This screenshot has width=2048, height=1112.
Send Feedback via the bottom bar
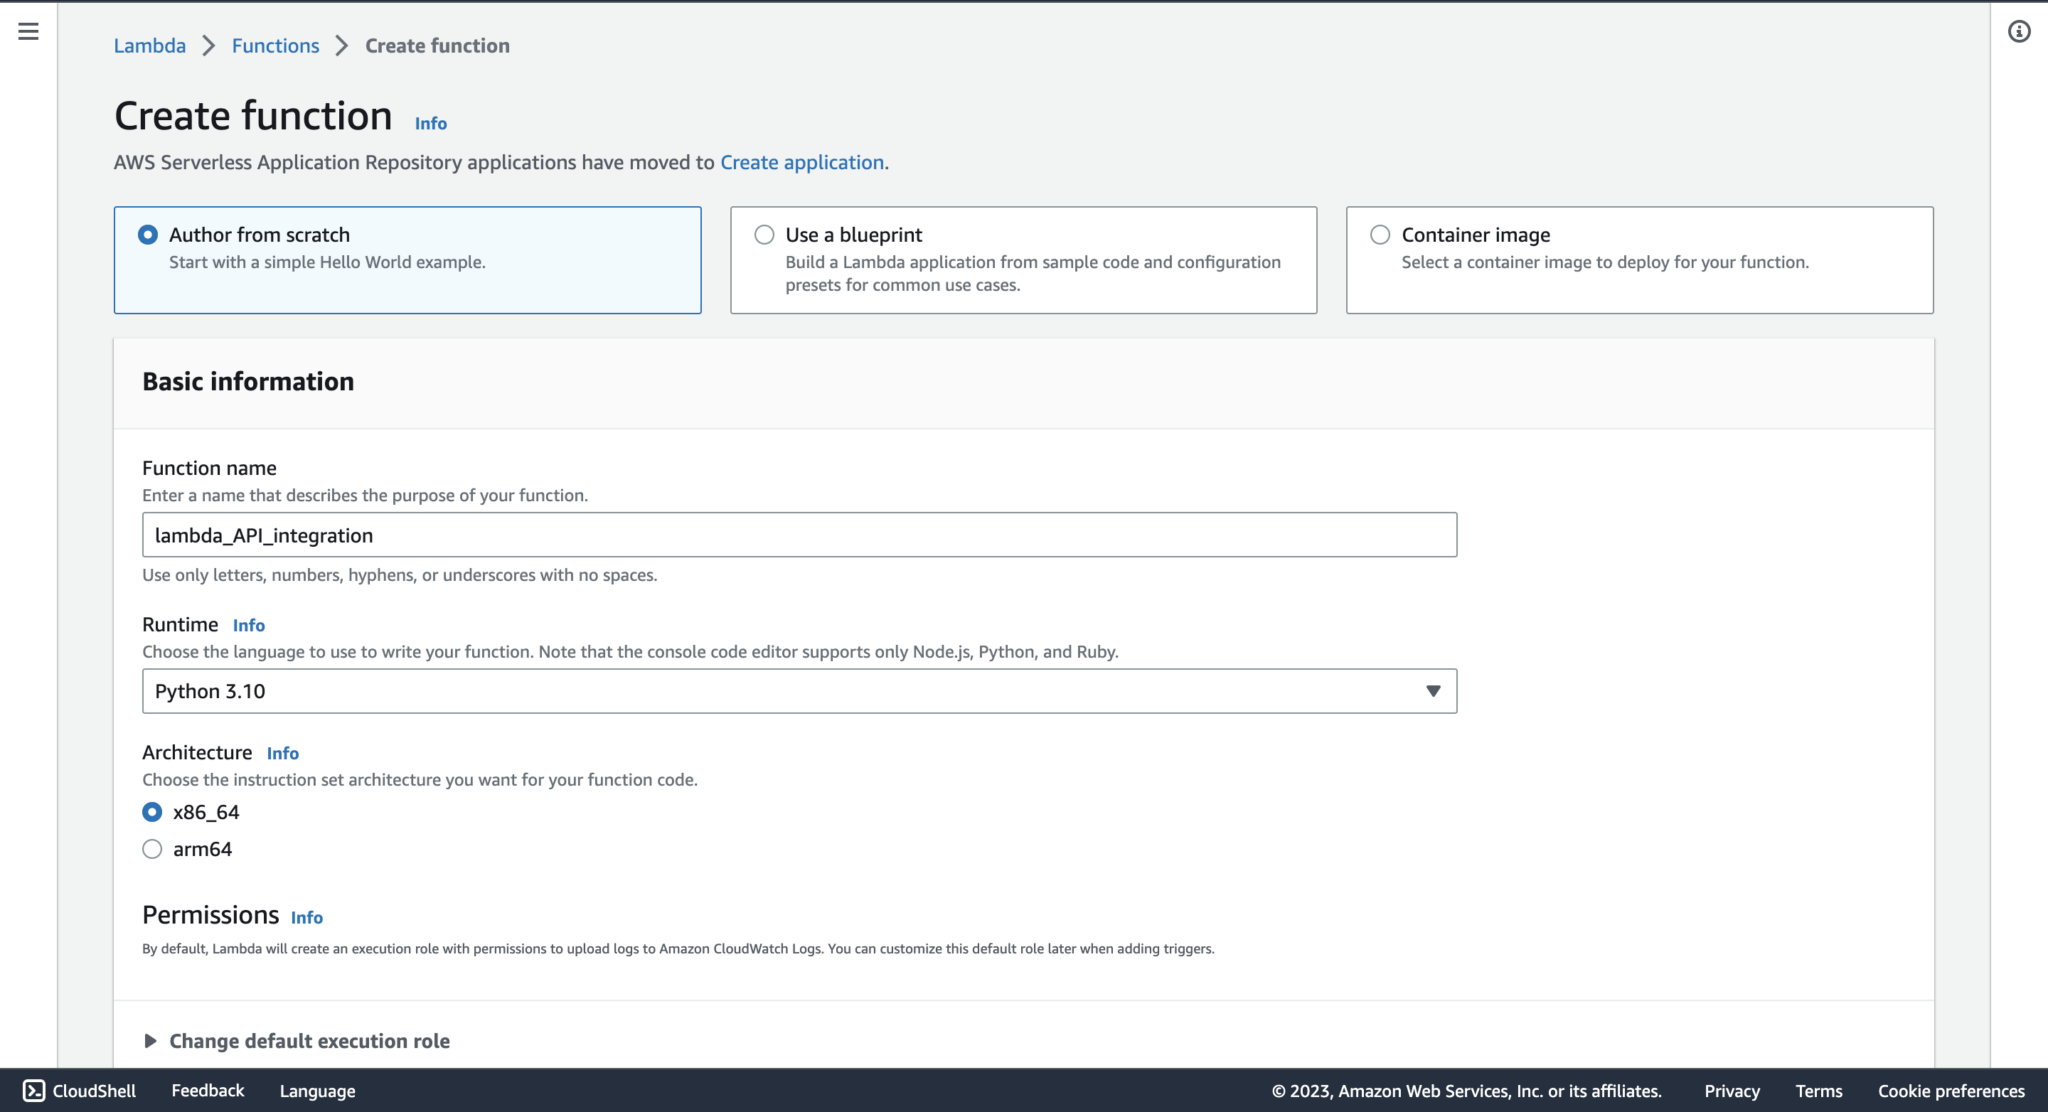point(206,1091)
